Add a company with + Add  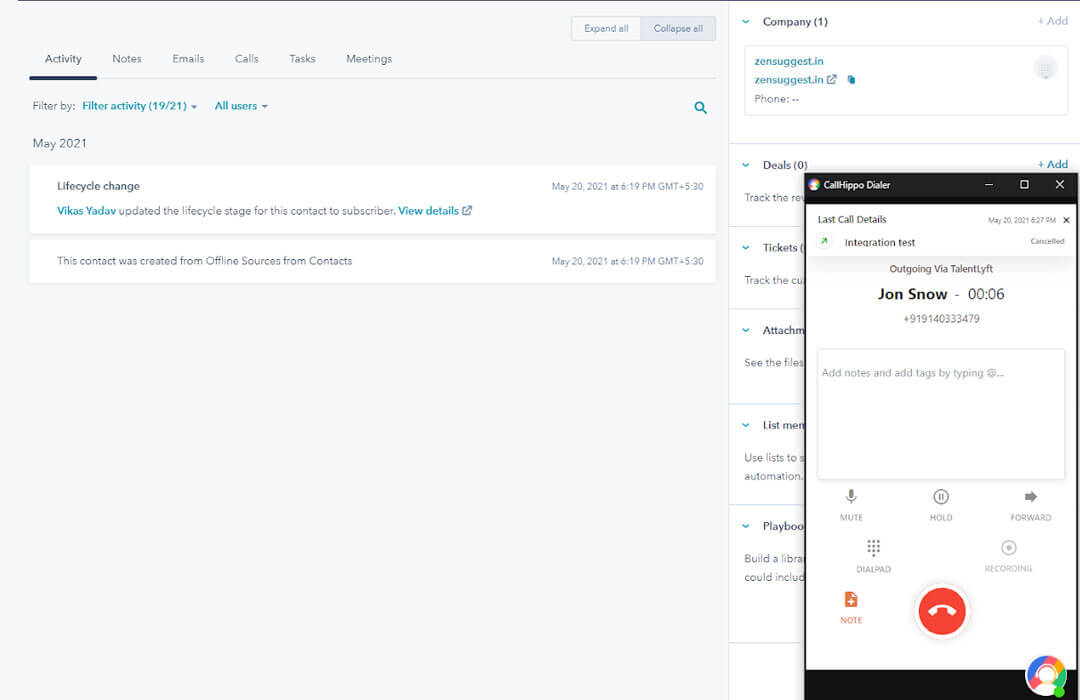click(x=1052, y=21)
